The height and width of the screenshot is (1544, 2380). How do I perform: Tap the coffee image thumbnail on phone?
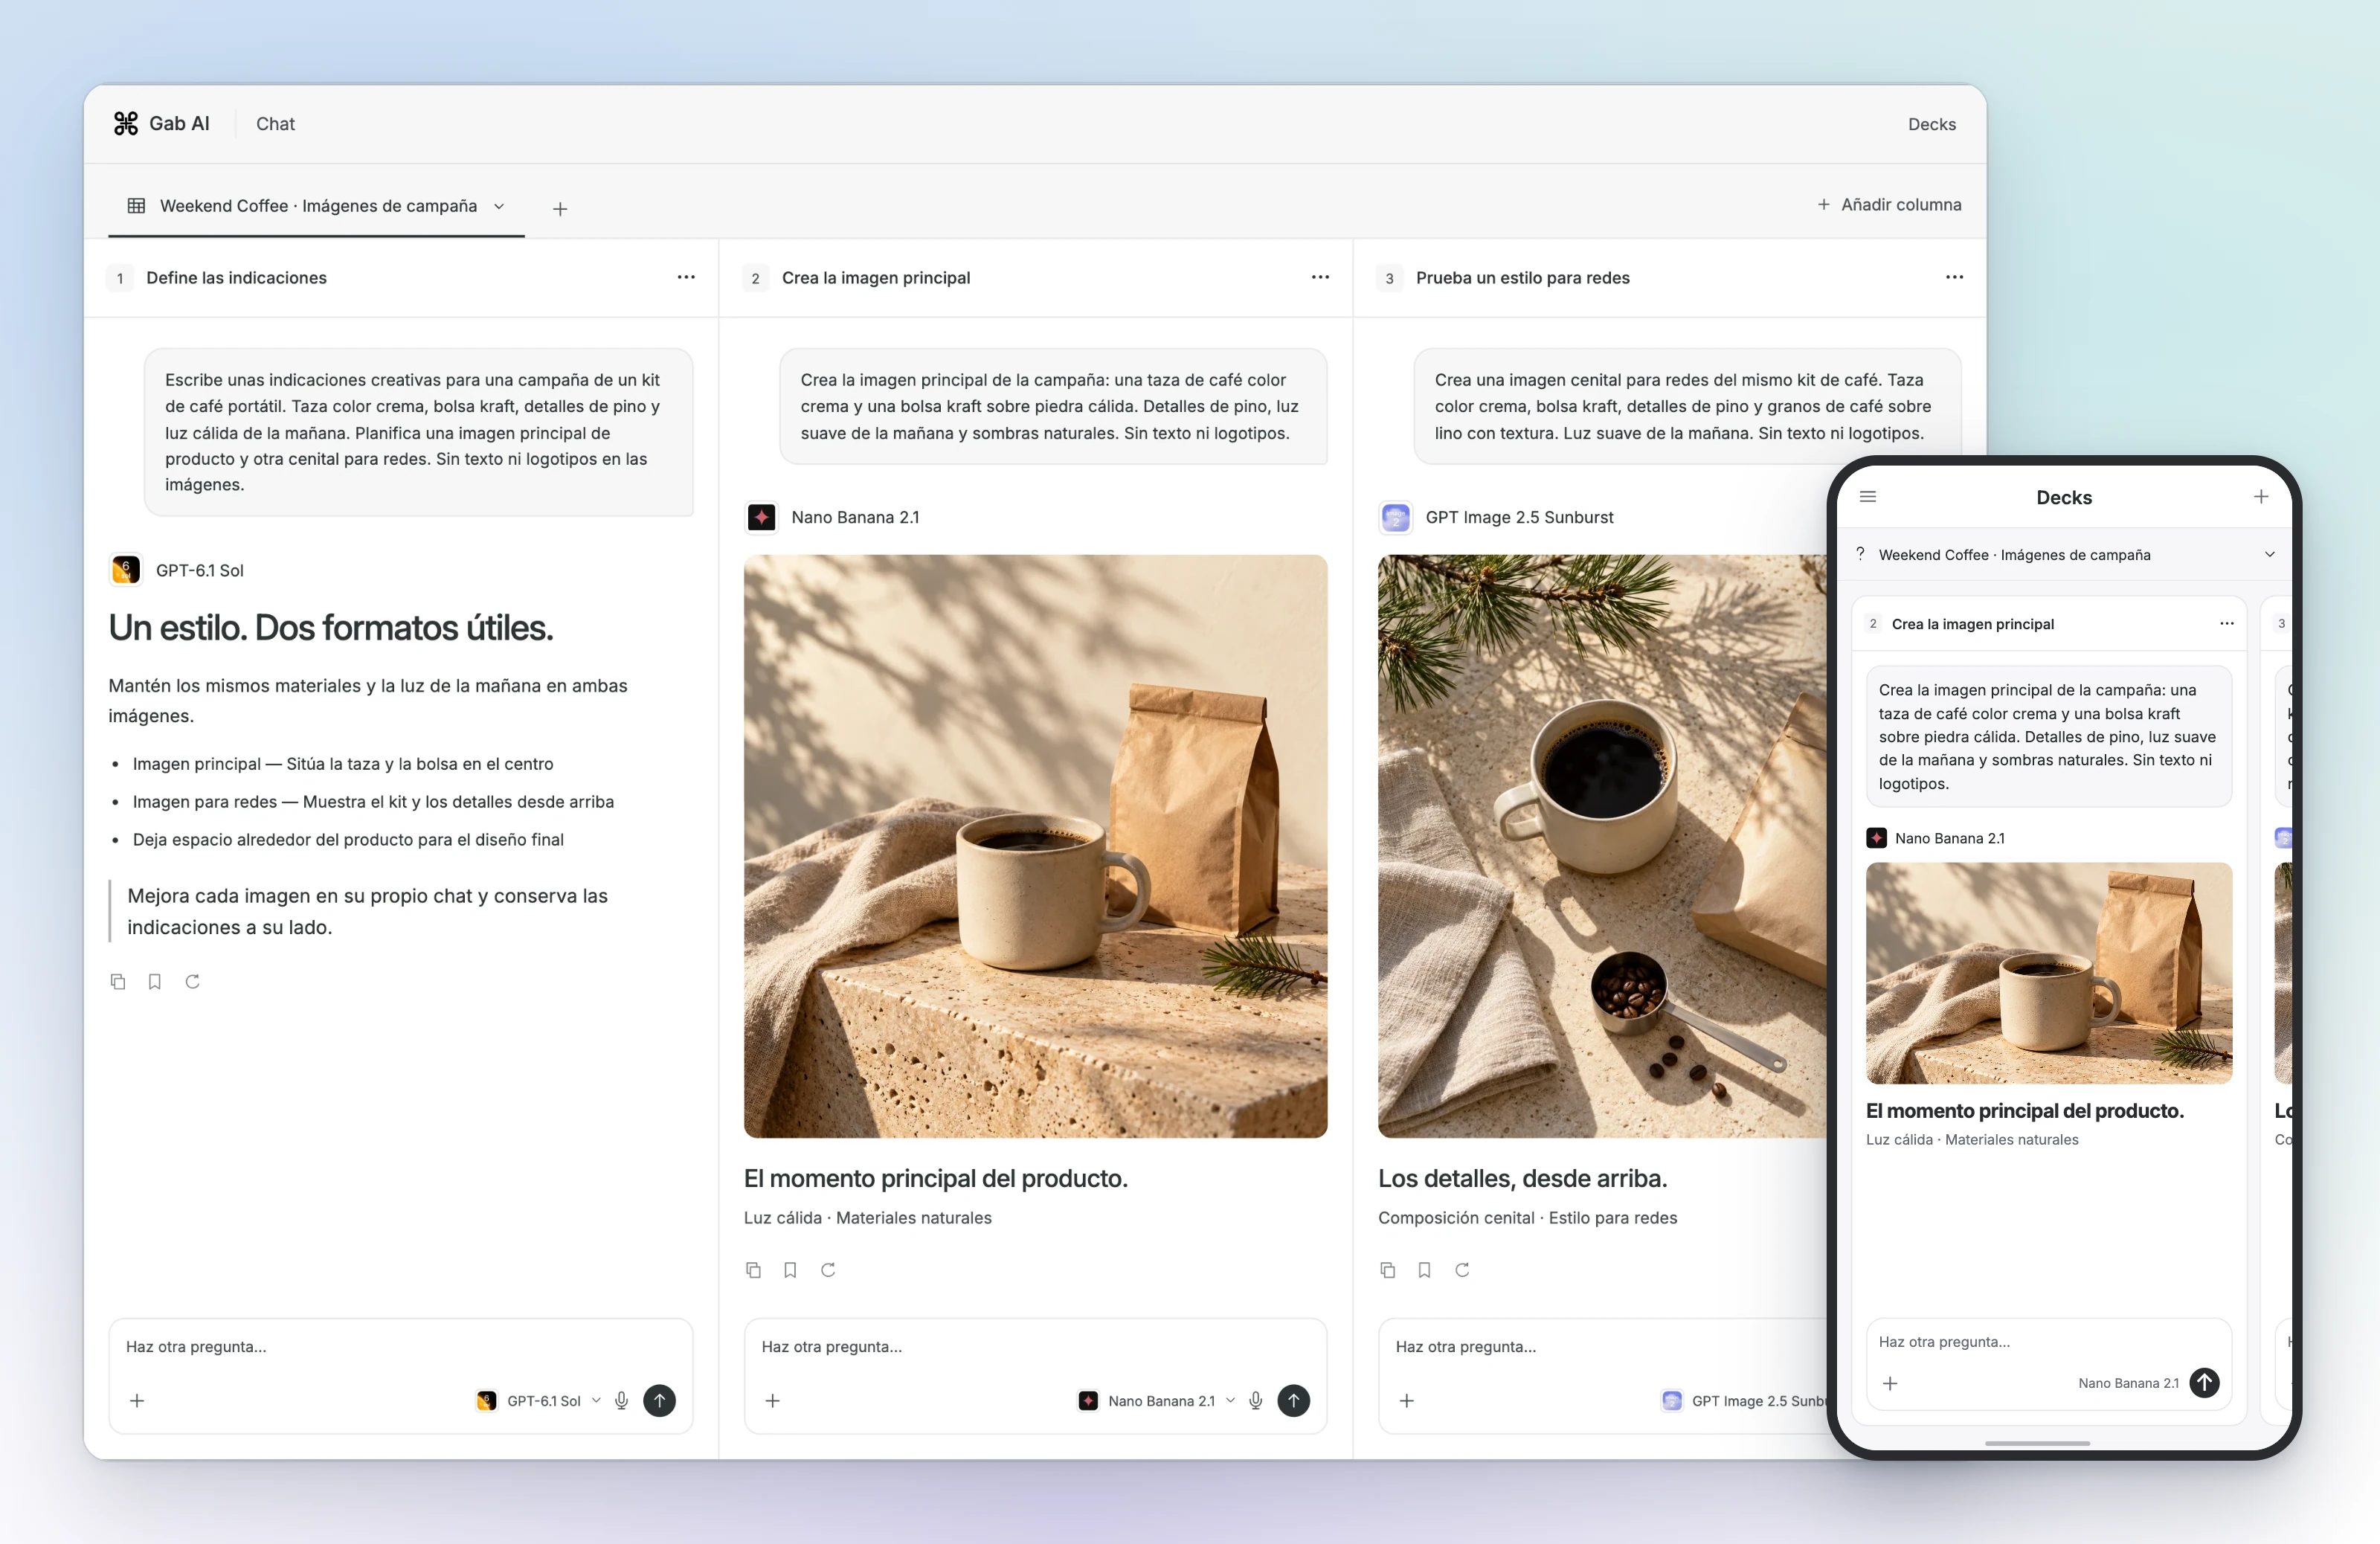point(2049,973)
